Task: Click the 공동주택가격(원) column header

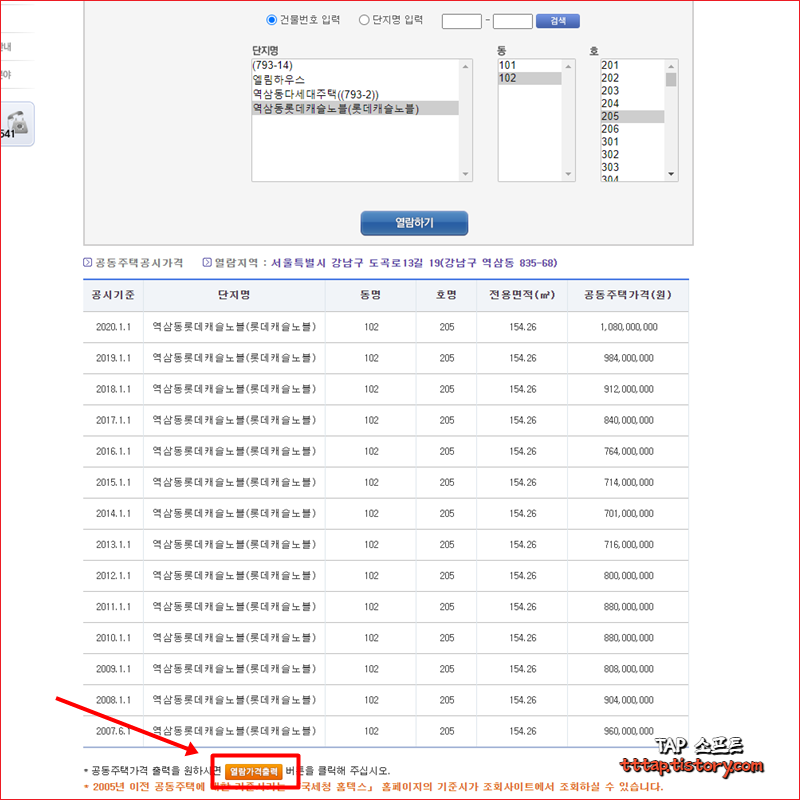Action: click(628, 295)
